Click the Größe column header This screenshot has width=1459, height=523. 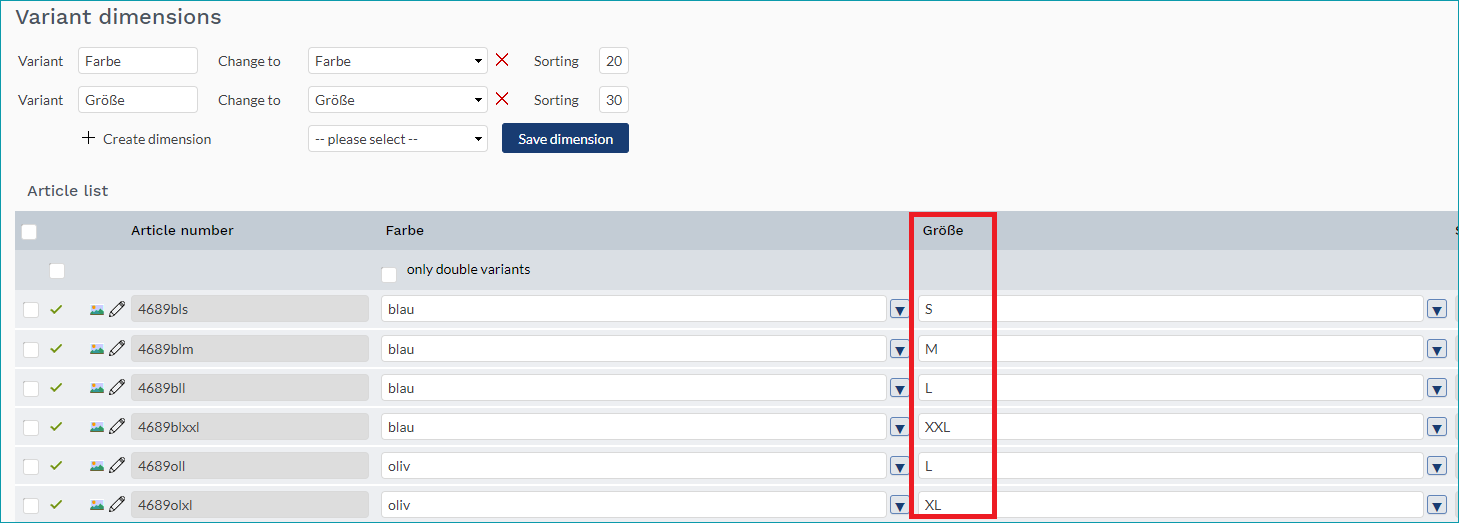click(943, 230)
